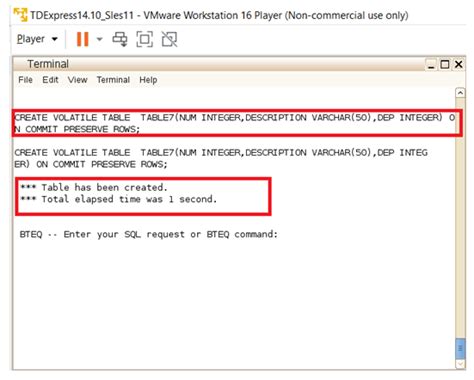Toggle Unity mode icon
This screenshot has width=474, height=380.
pos(169,39)
